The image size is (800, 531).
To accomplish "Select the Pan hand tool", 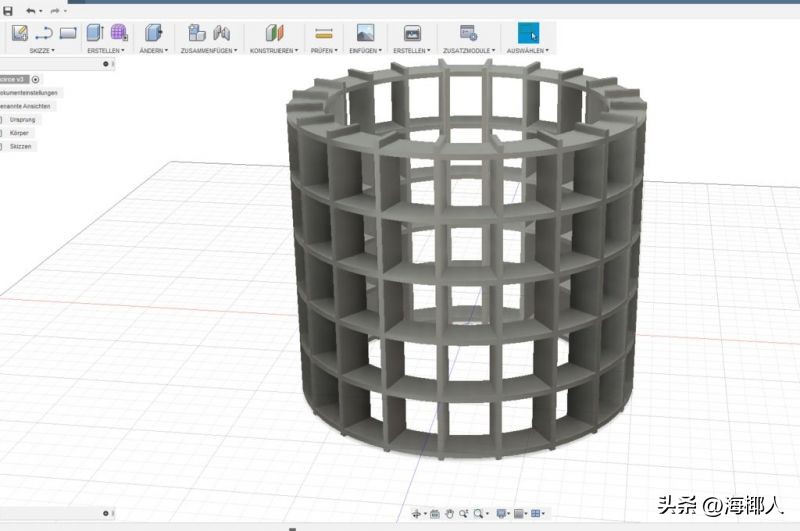I will [450, 513].
